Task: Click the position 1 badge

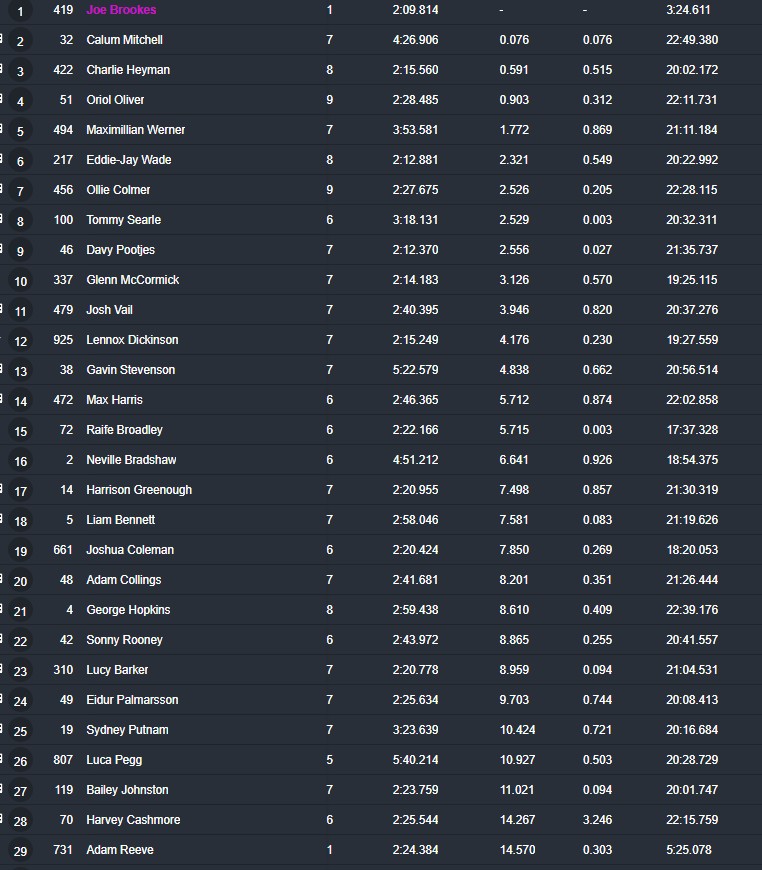Action: [20, 11]
